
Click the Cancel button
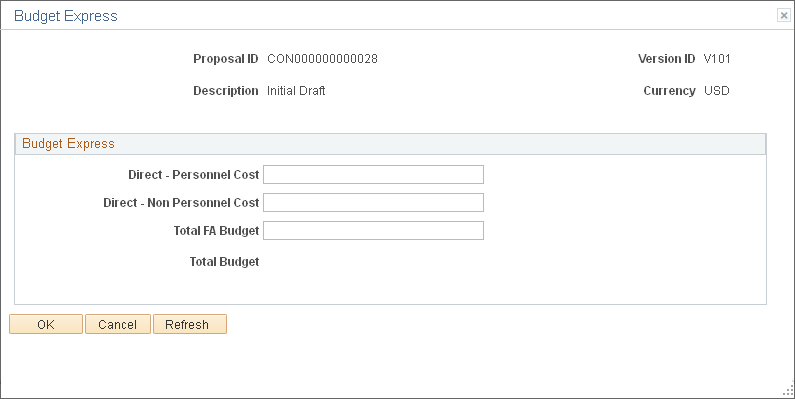coord(118,324)
